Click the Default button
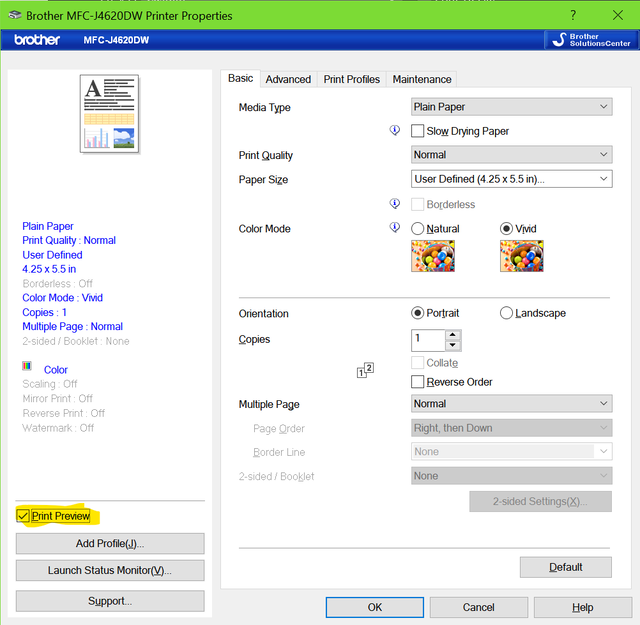The width and height of the screenshot is (640, 625). pyautogui.click(x=566, y=567)
